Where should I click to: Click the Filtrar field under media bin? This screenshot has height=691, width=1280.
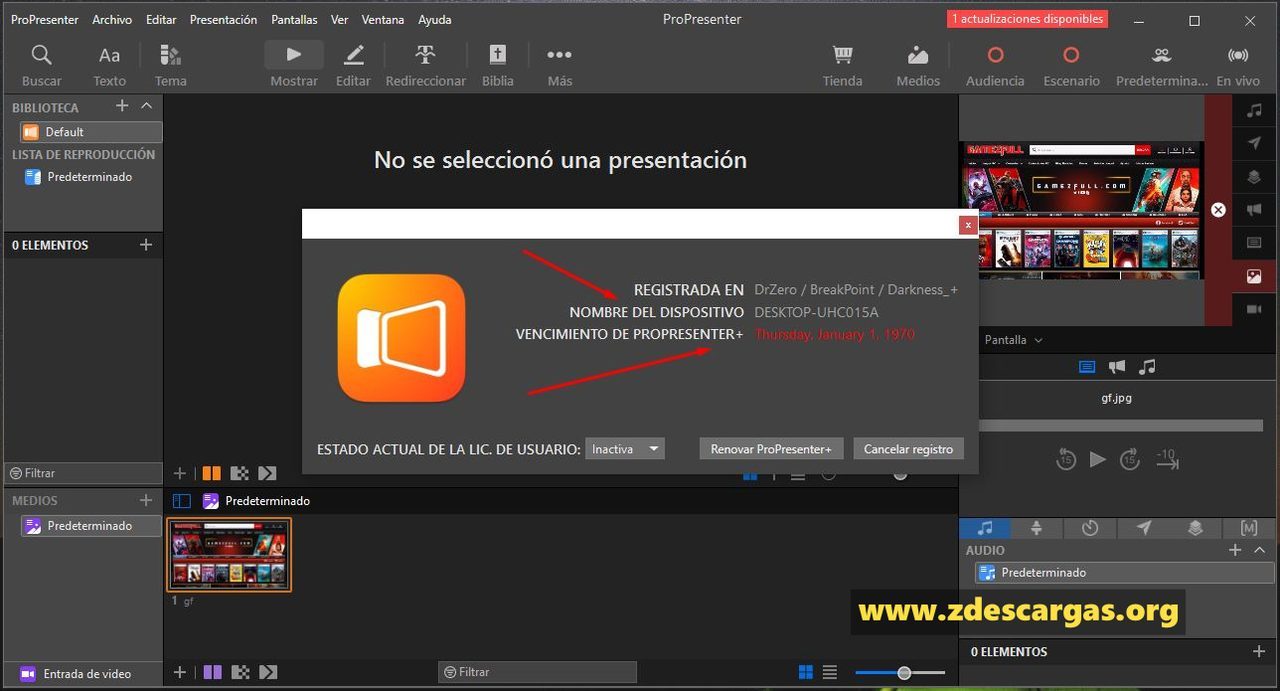538,672
